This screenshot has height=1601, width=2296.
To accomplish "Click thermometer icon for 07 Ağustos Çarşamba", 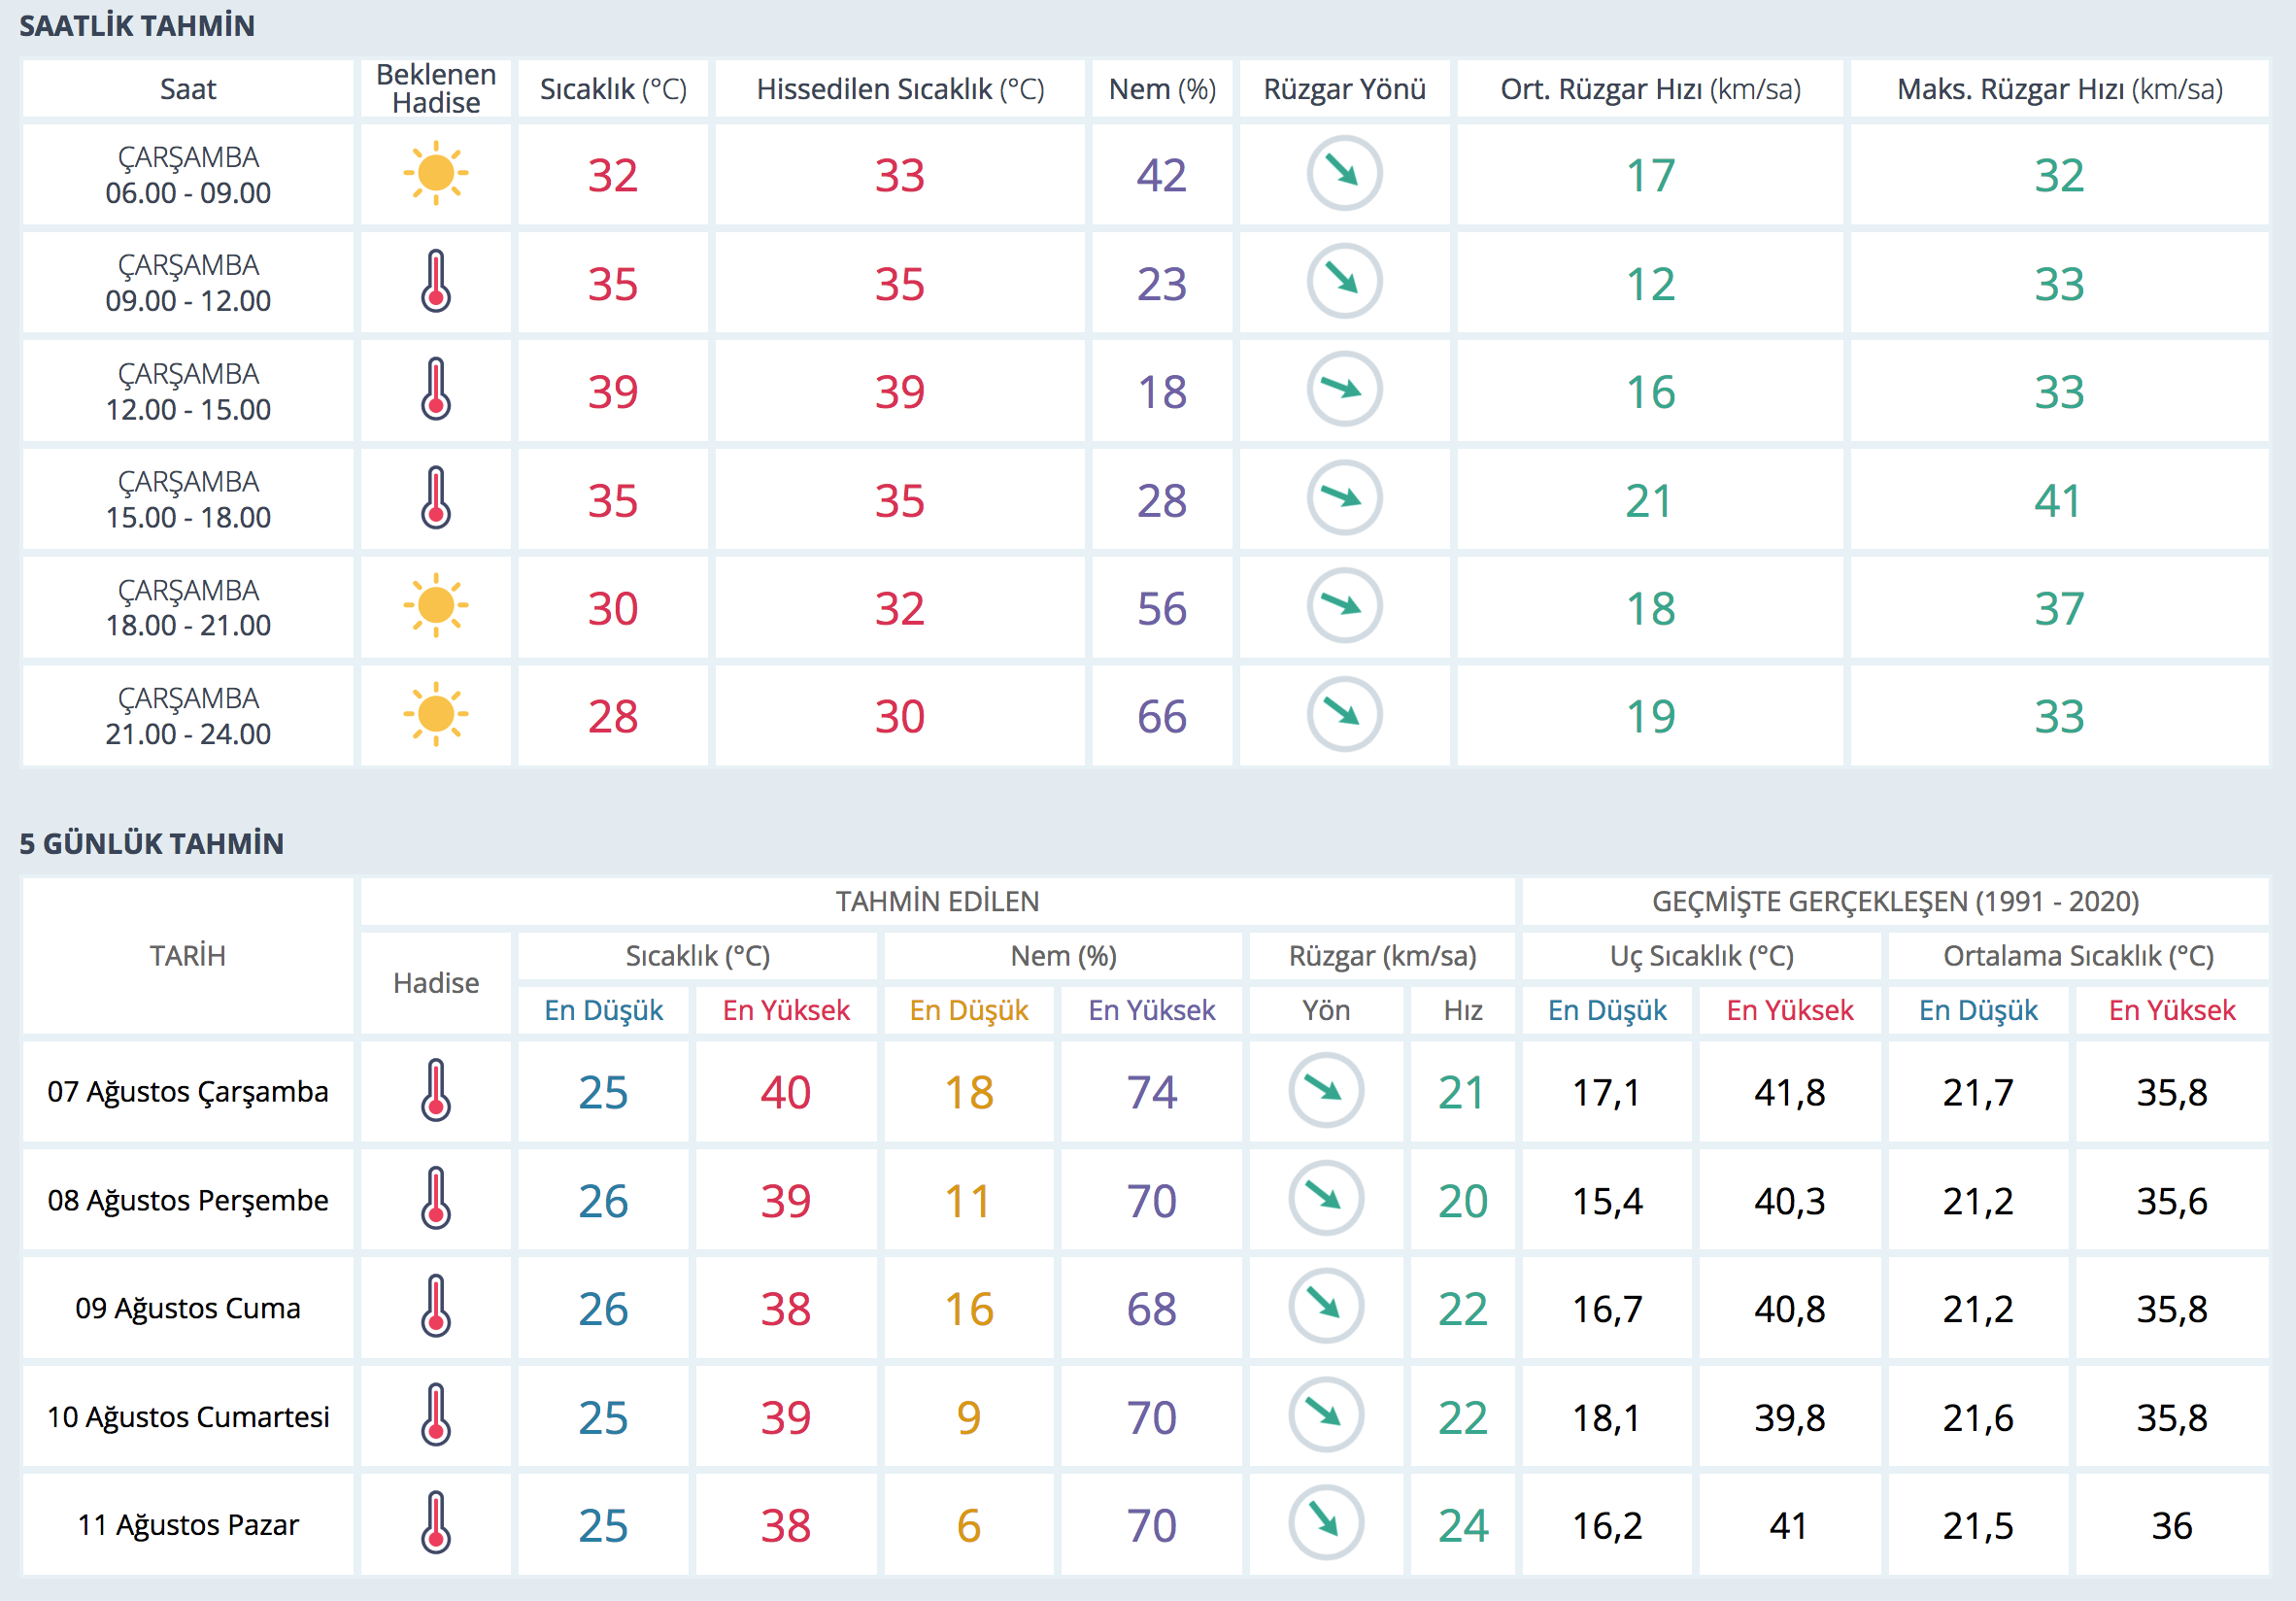I will coord(435,1090).
